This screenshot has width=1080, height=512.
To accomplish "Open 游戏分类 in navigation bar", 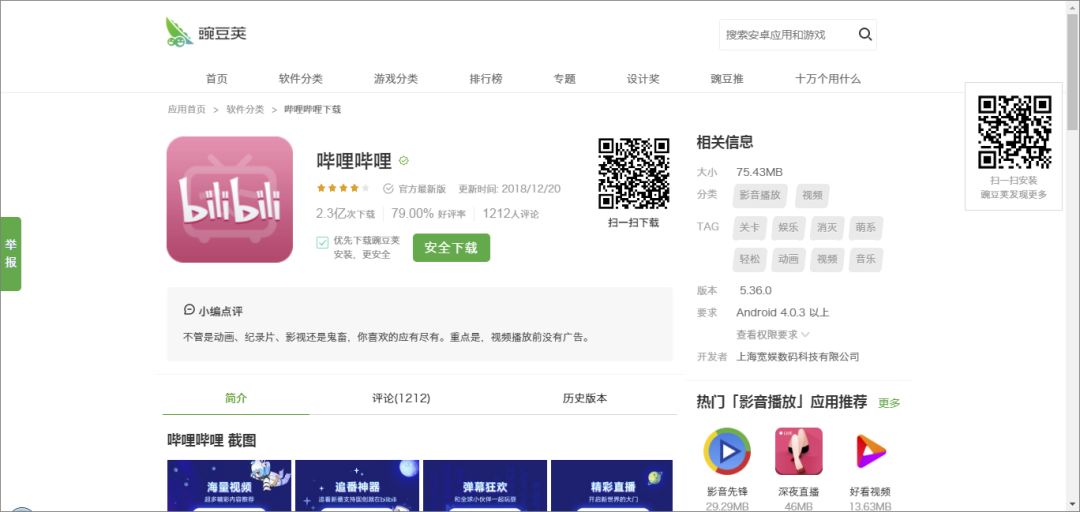I will [x=396, y=79].
